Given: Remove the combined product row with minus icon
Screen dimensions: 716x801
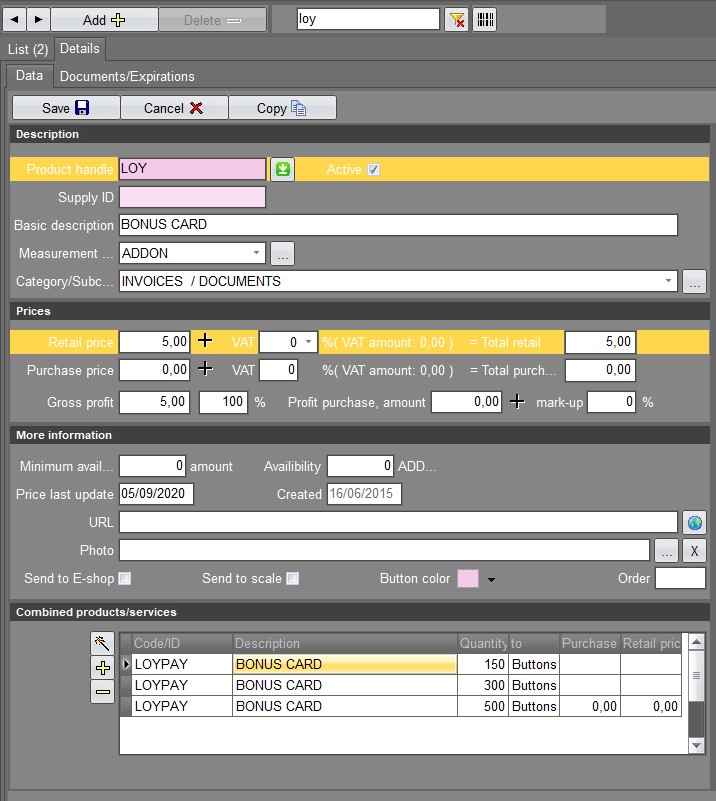Looking at the screenshot, I should tap(103, 692).
